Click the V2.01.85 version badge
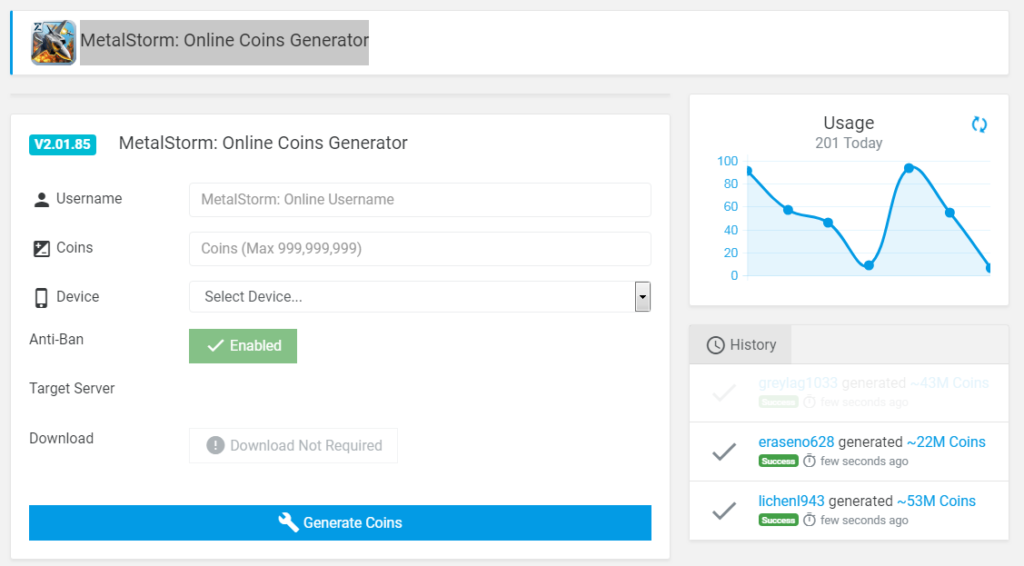The height and width of the screenshot is (566, 1024). pyautogui.click(x=62, y=144)
